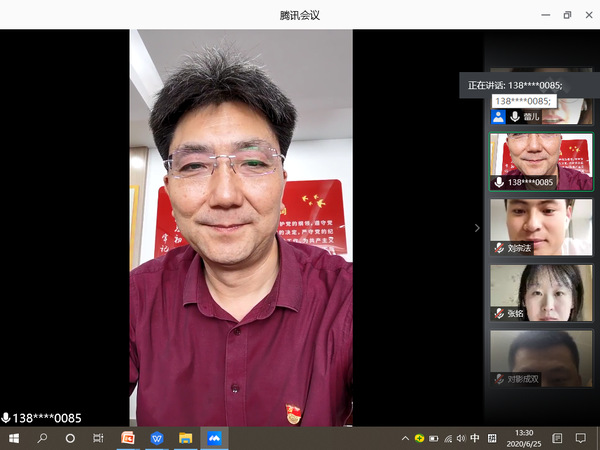Image resolution: width=600 pixels, height=450 pixels.
Task: Open the WPS app on the taskbar
Action: [157, 438]
